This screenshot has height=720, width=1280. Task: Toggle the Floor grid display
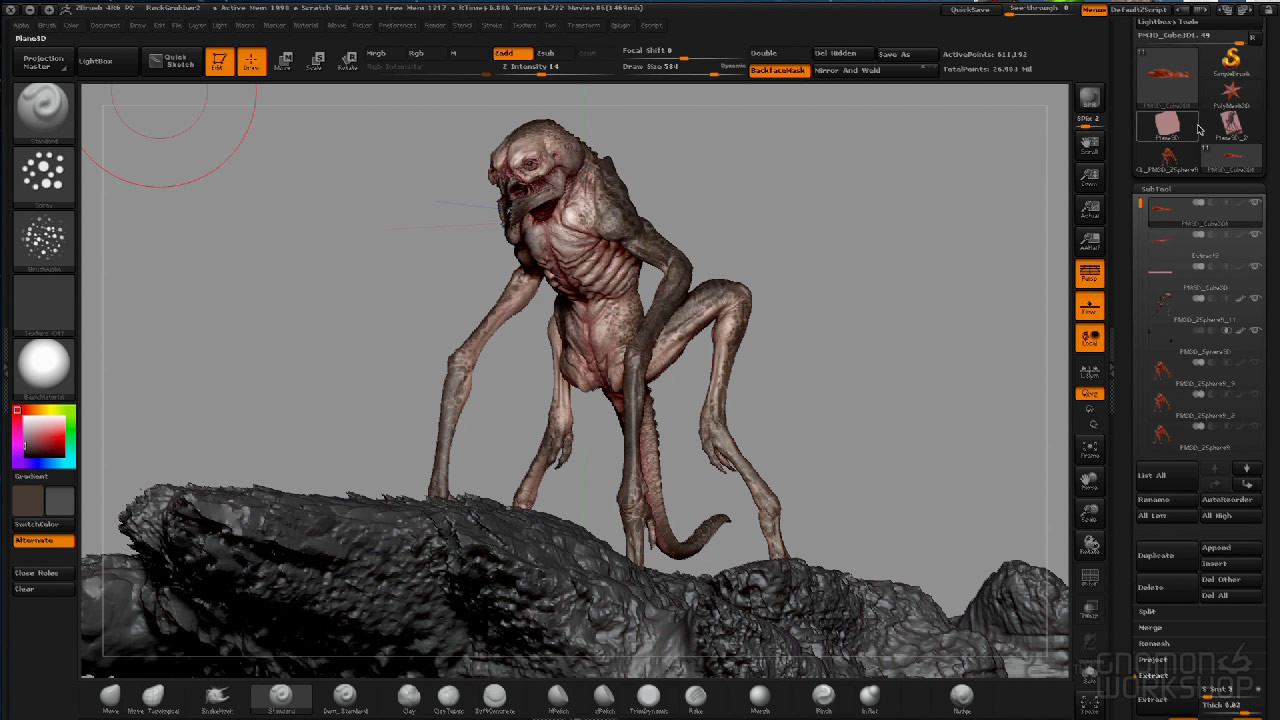[1089, 309]
